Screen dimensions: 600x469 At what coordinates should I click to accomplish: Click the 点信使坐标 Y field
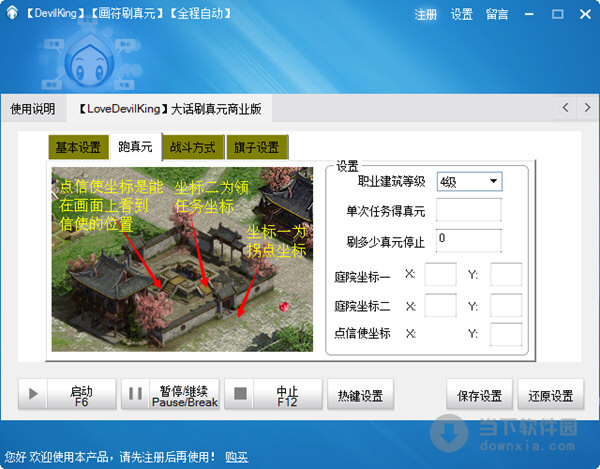pyautogui.click(x=506, y=334)
